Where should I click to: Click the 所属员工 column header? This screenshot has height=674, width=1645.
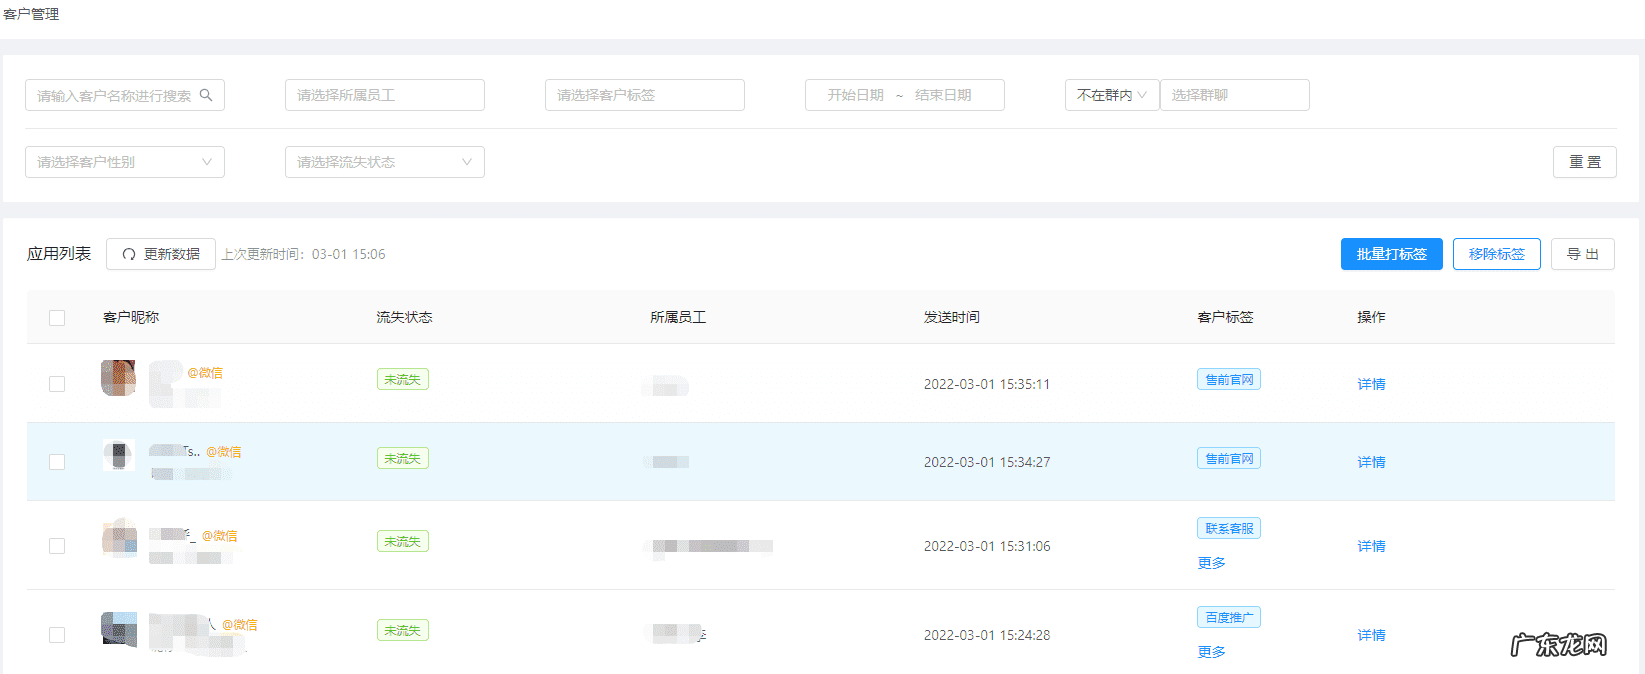(x=678, y=317)
